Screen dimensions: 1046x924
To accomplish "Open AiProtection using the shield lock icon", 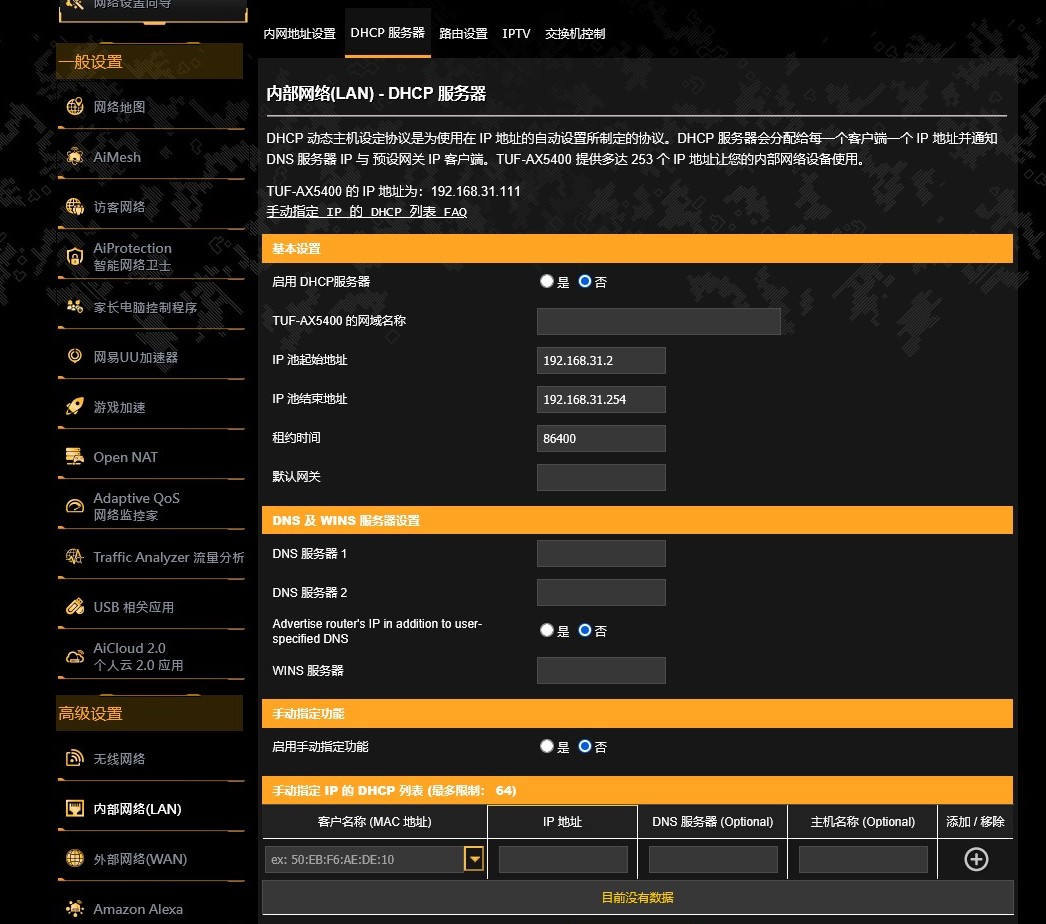I will click(75, 257).
